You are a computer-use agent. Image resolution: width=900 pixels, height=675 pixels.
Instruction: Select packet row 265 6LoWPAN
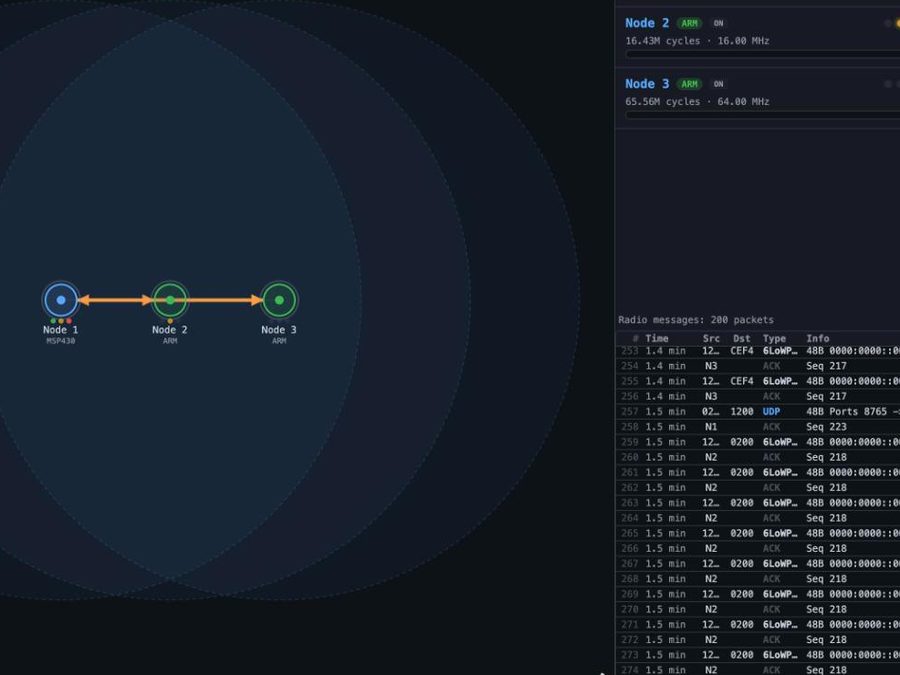coord(758,533)
